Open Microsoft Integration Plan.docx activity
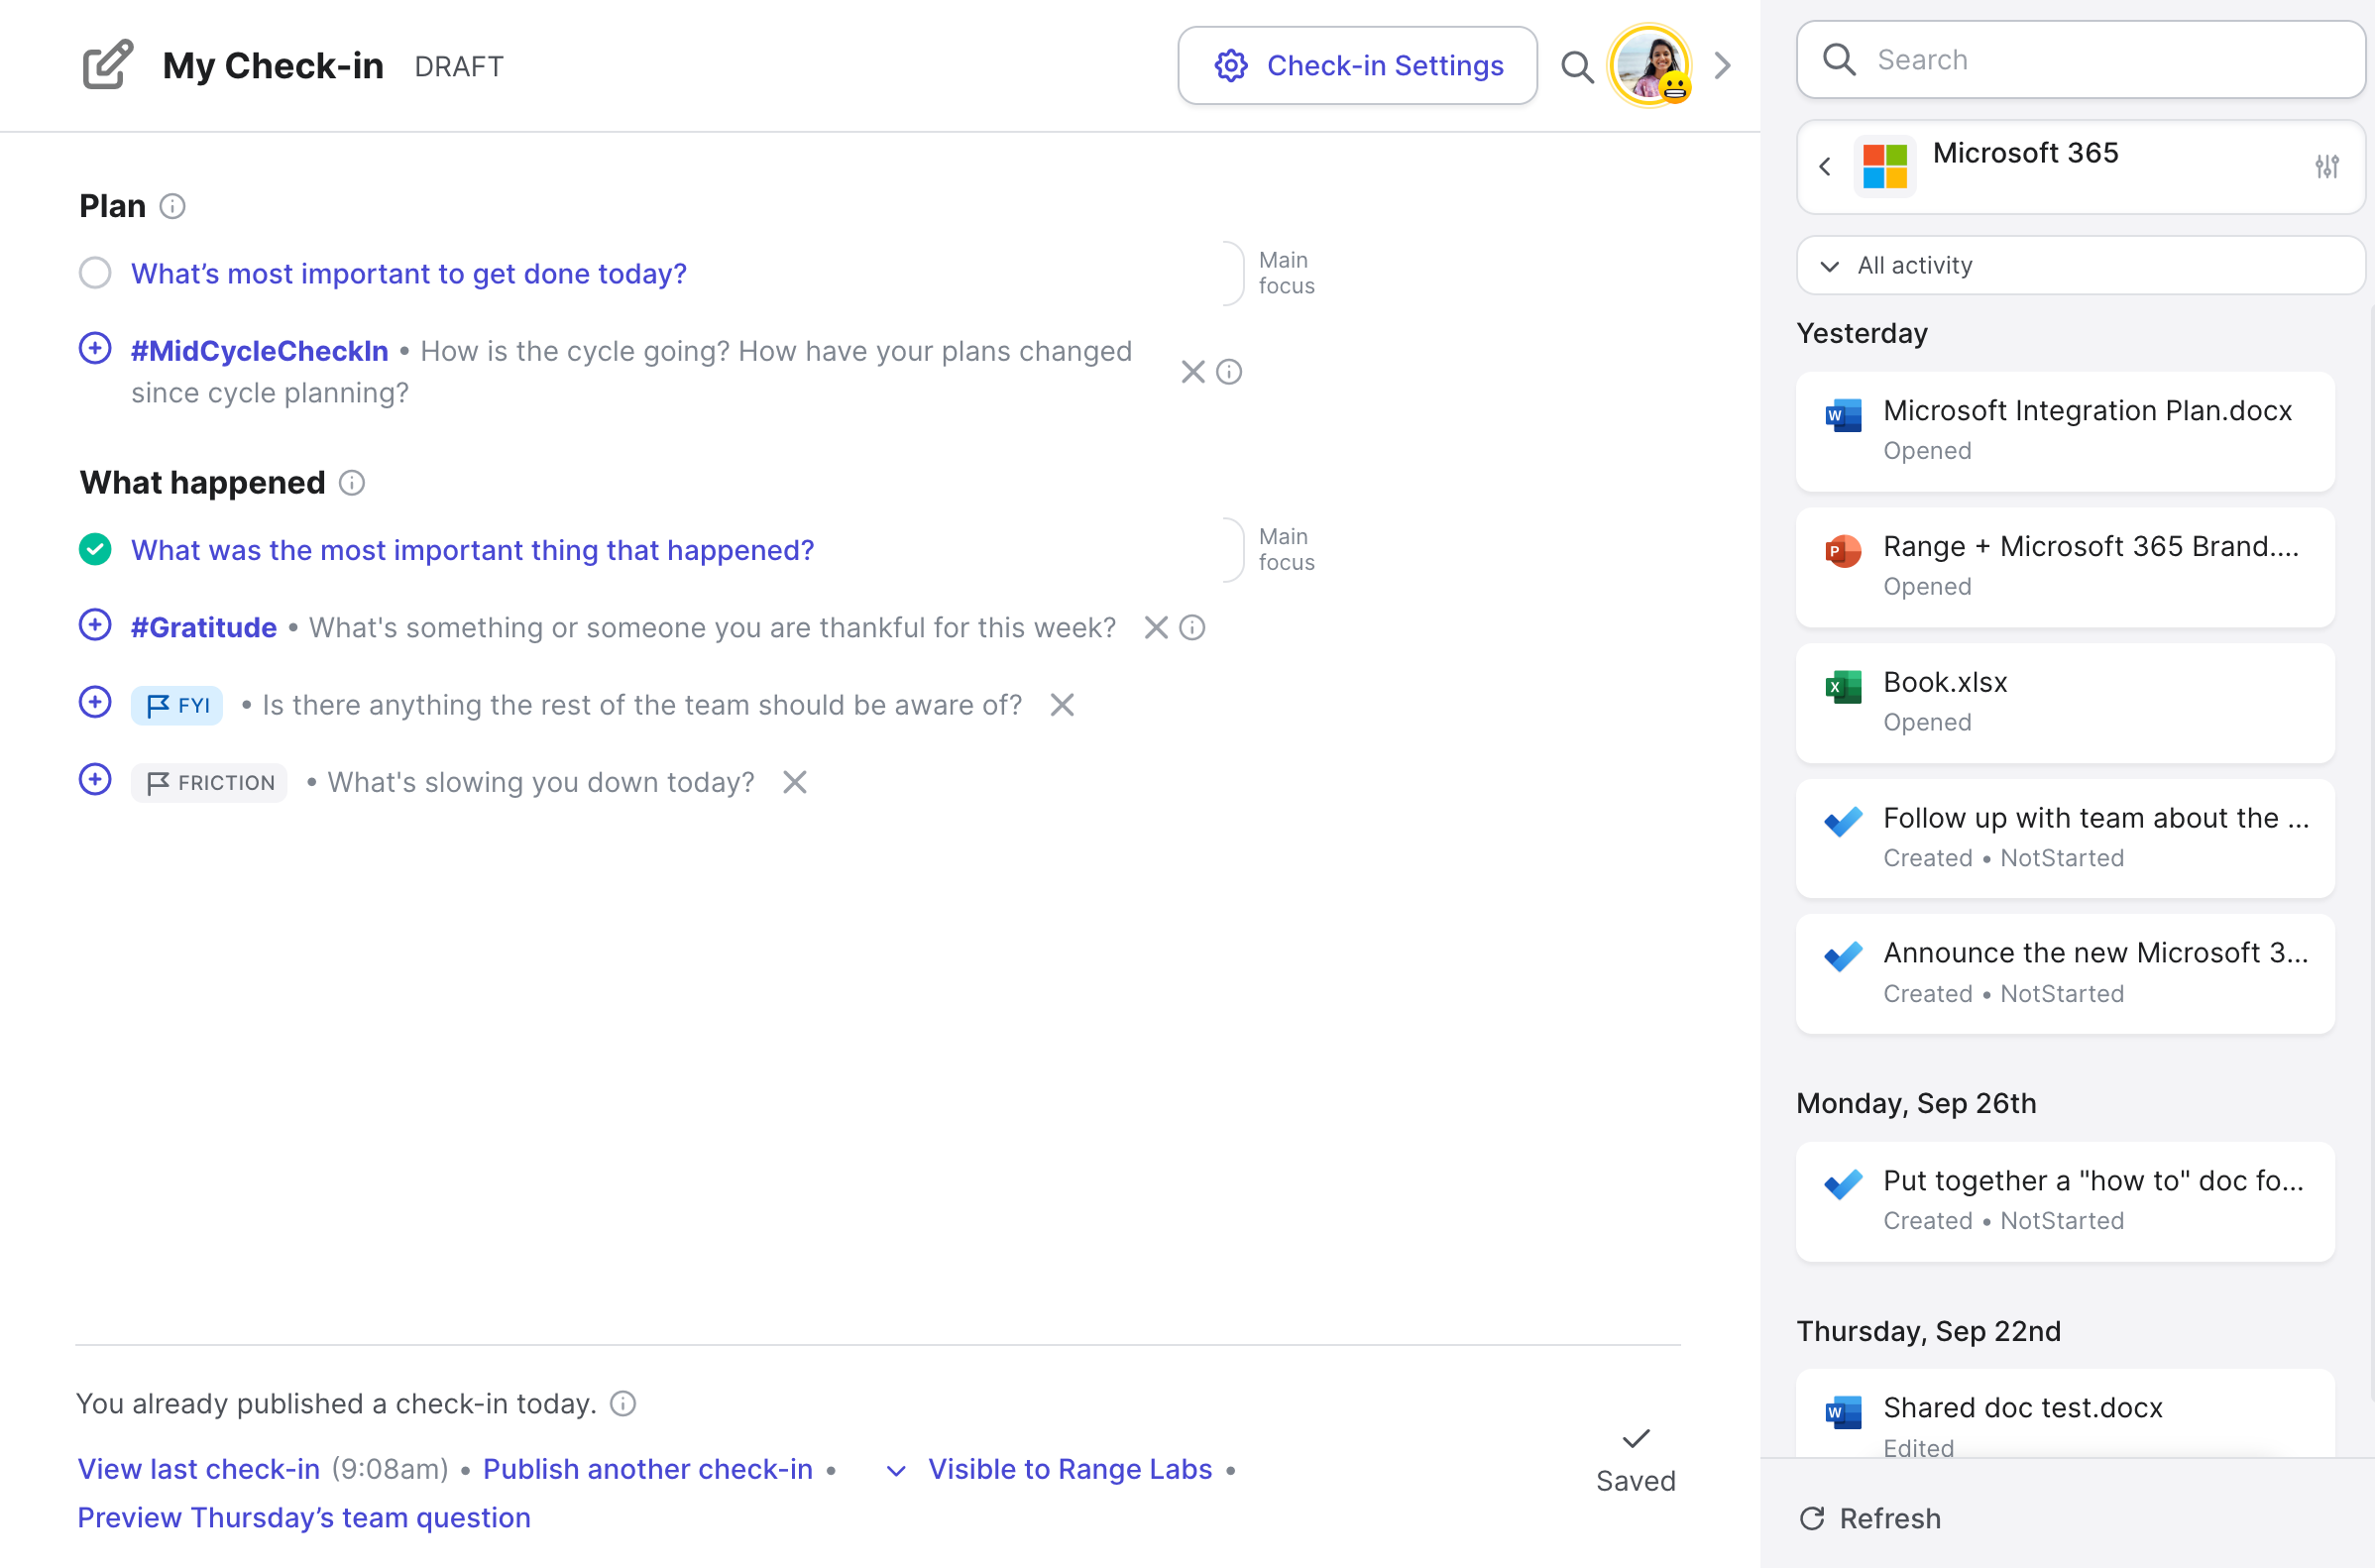The width and height of the screenshot is (2375, 1568). [x=2065, y=431]
